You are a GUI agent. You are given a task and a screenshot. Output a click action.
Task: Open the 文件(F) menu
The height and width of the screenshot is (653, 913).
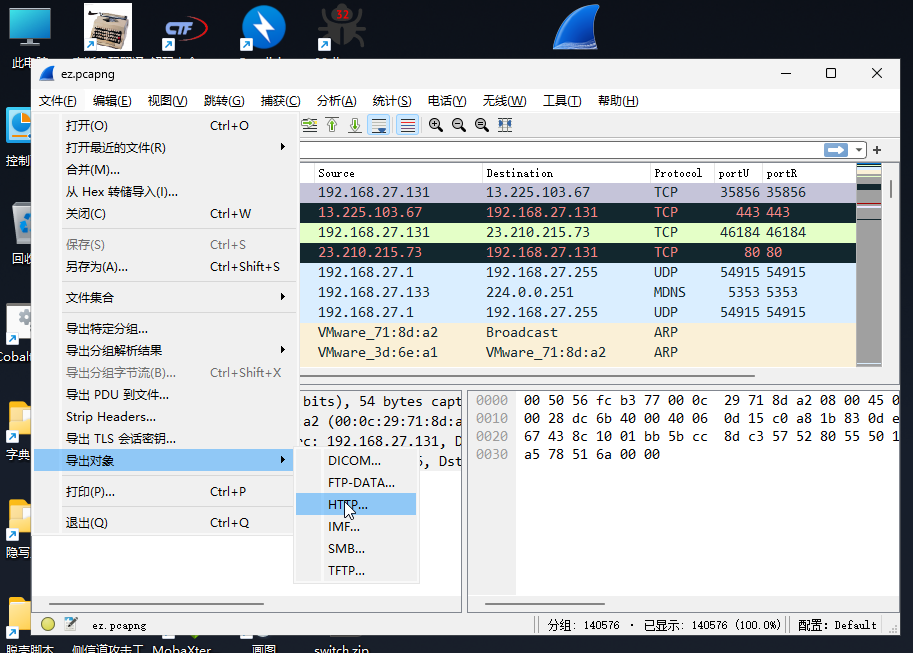tap(57, 101)
